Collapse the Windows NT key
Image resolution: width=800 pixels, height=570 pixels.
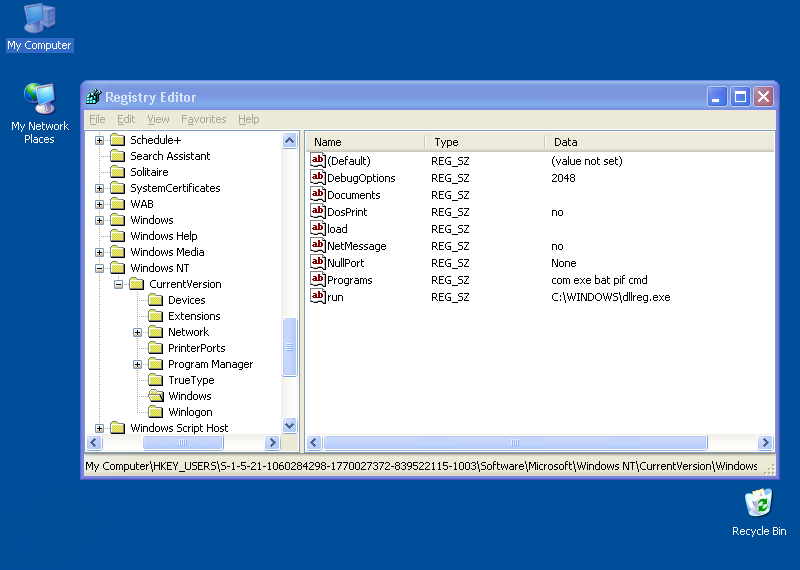(x=99, y=268)
